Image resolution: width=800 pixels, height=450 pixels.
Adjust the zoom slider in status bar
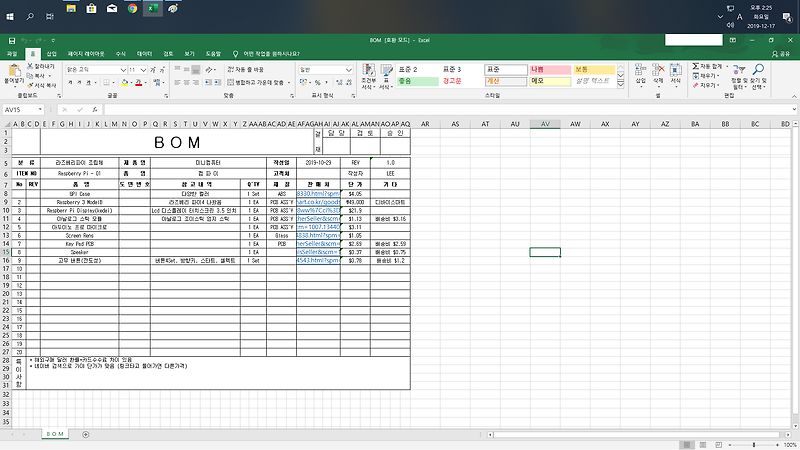coord(754,445)
